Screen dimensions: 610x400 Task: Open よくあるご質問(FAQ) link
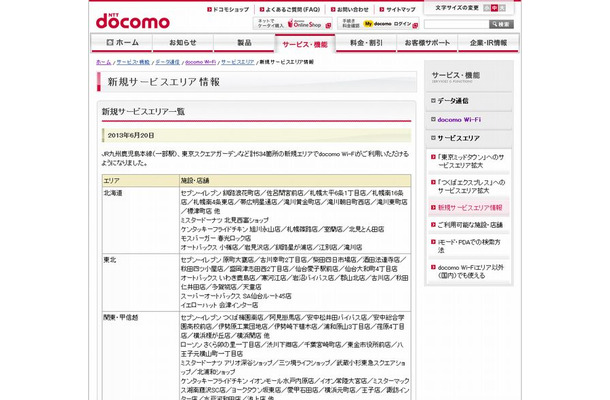290,9
